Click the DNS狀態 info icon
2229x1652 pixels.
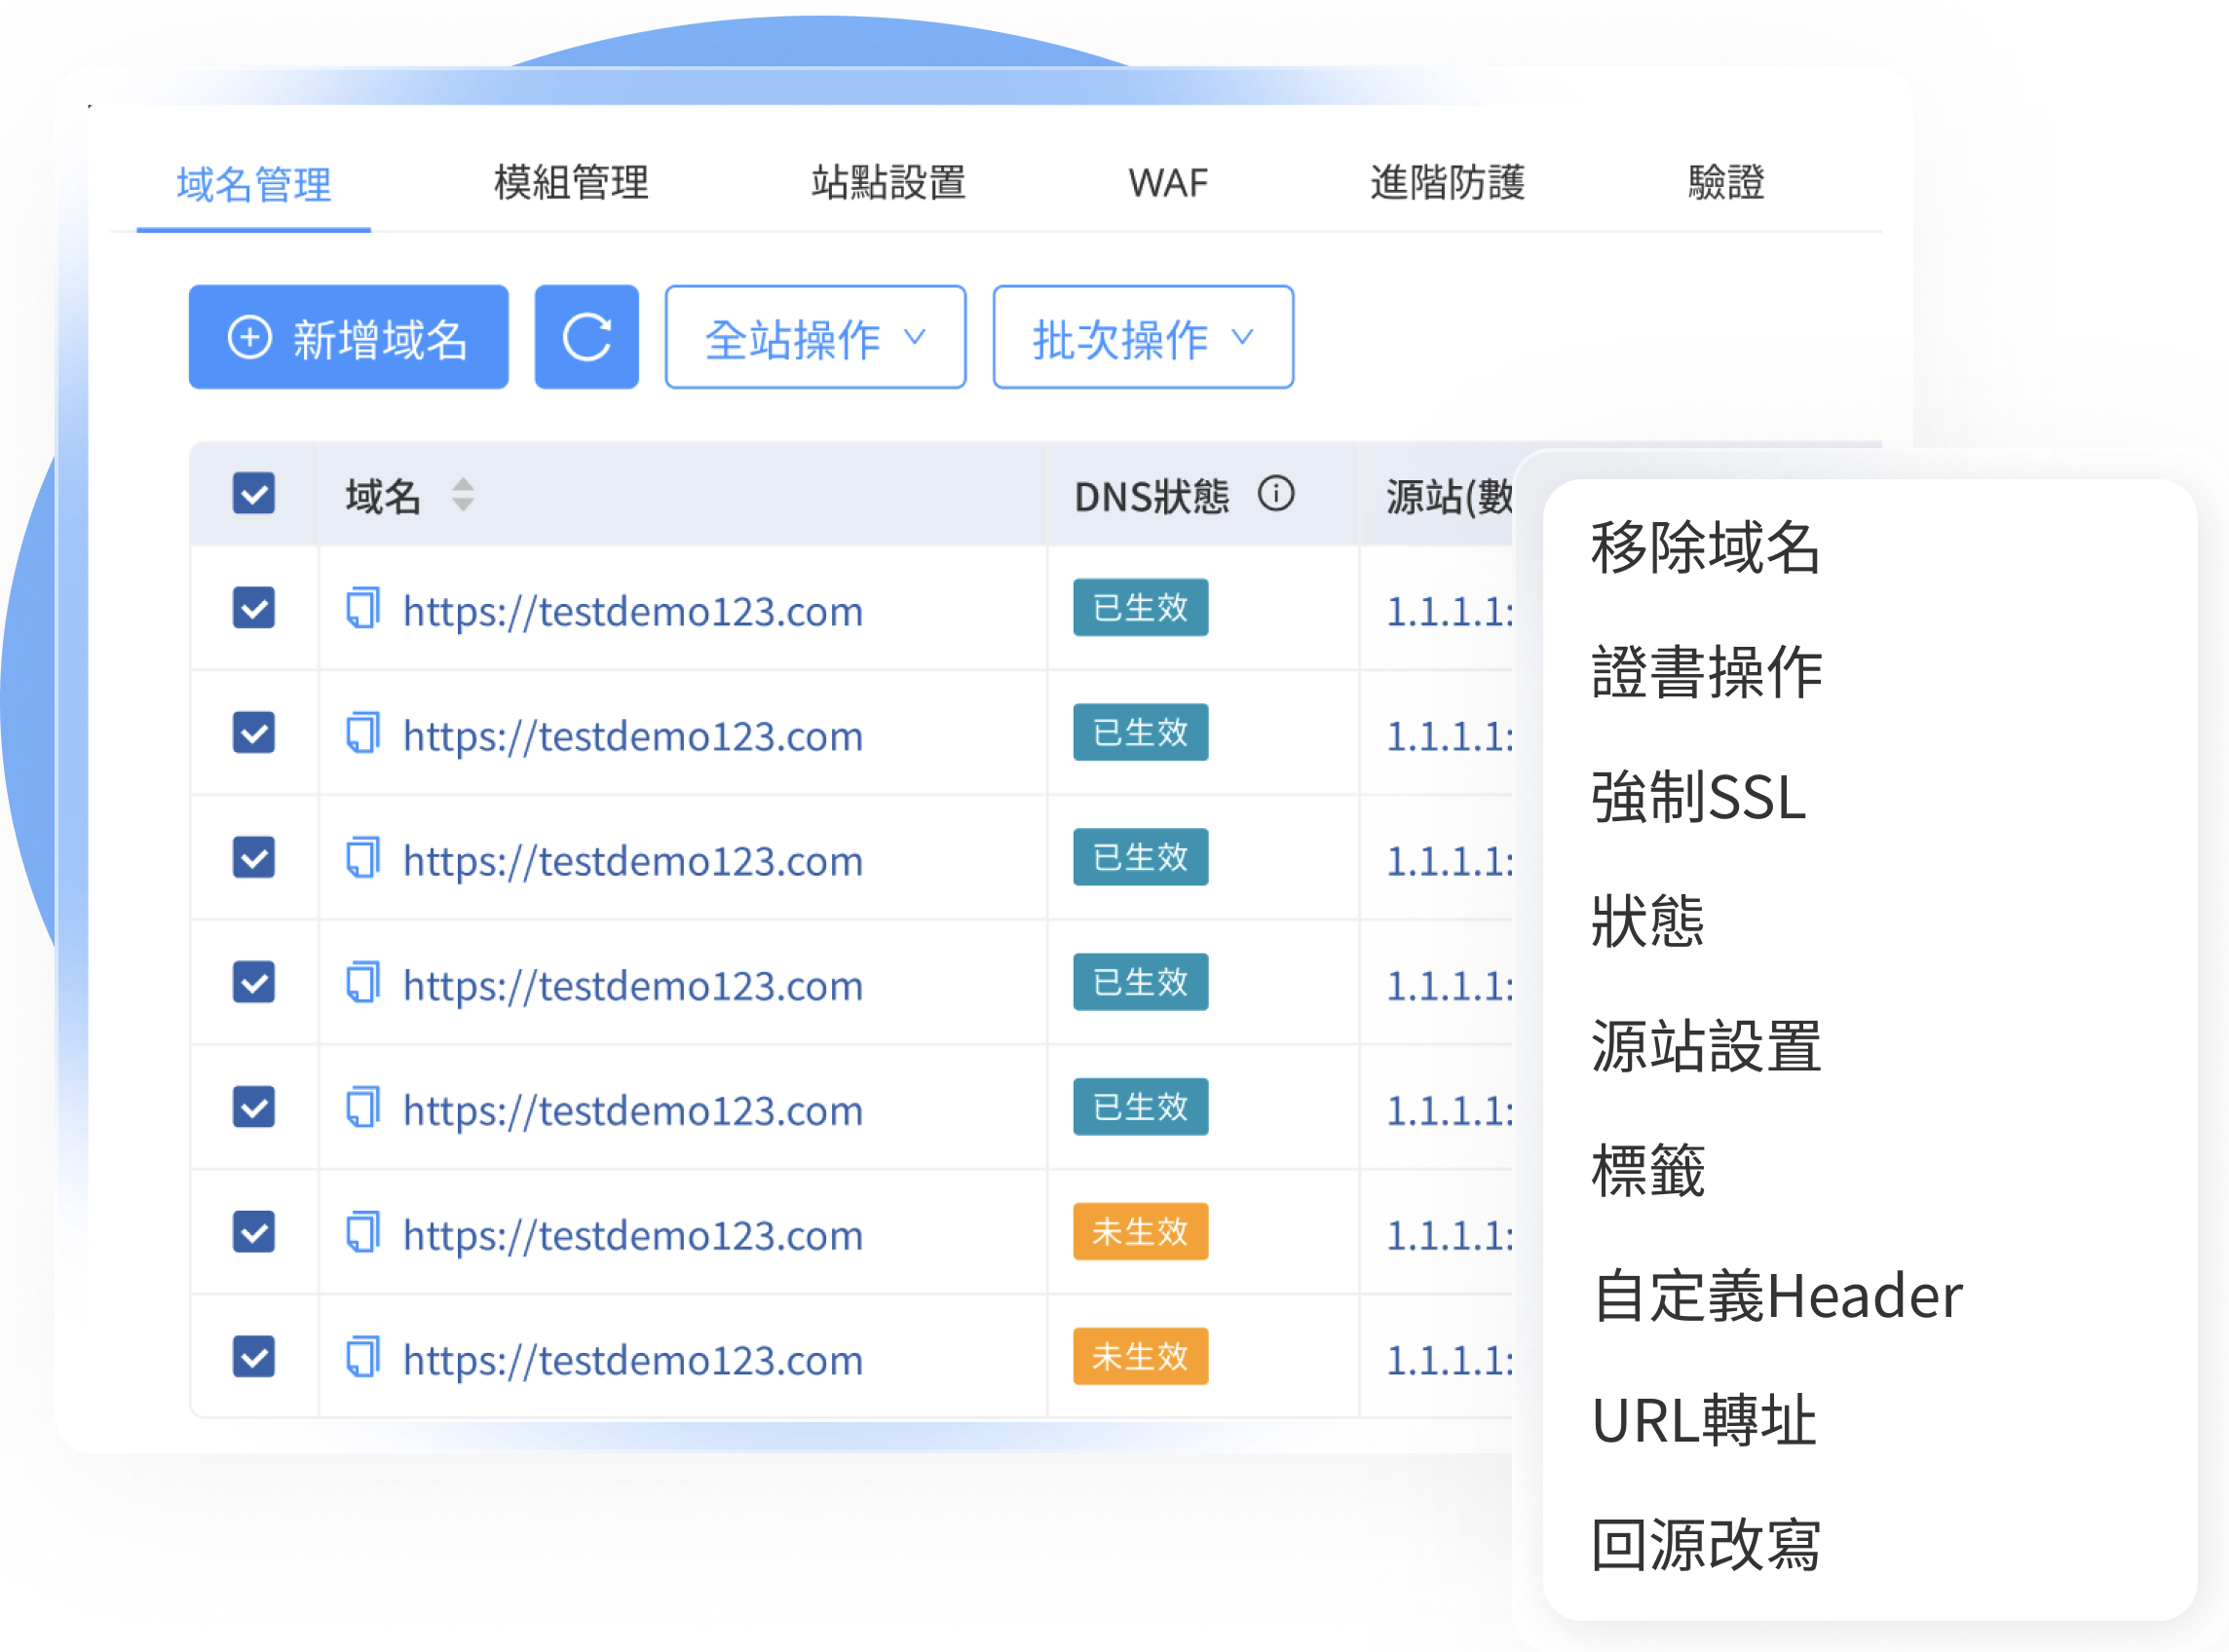(1275, 494)
